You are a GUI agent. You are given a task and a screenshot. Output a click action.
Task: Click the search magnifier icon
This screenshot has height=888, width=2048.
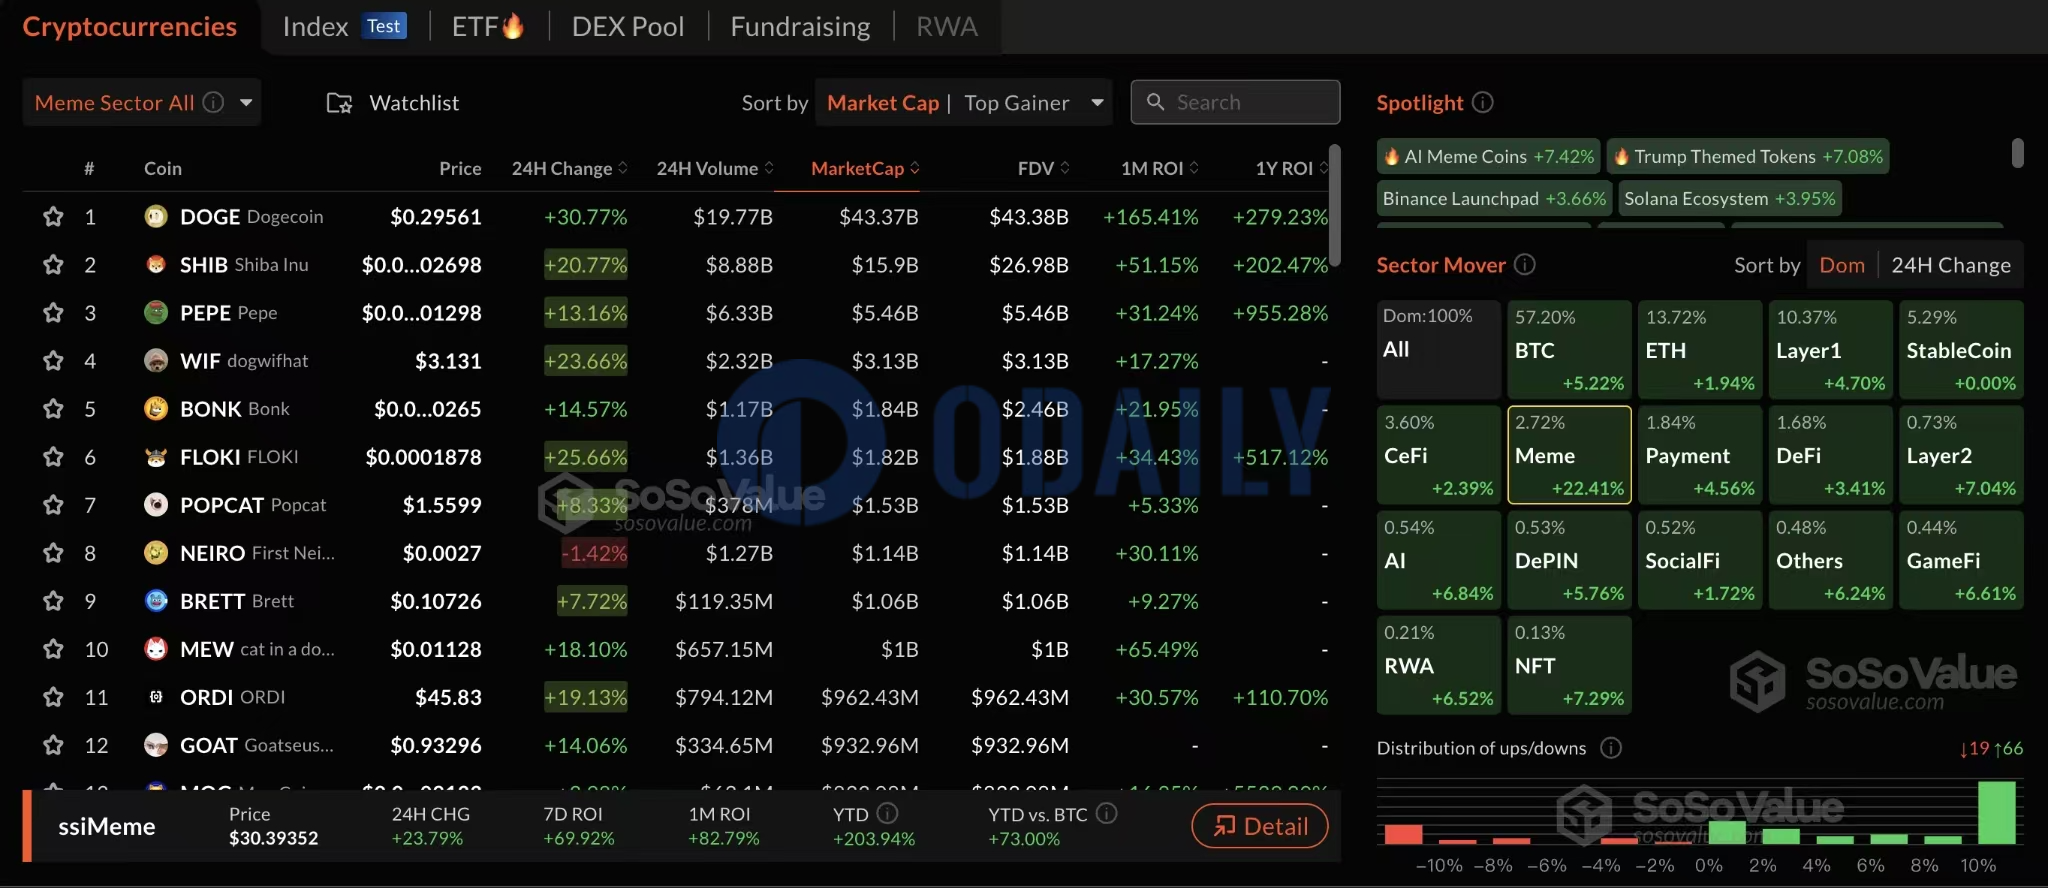click(x=1156, y=102)
